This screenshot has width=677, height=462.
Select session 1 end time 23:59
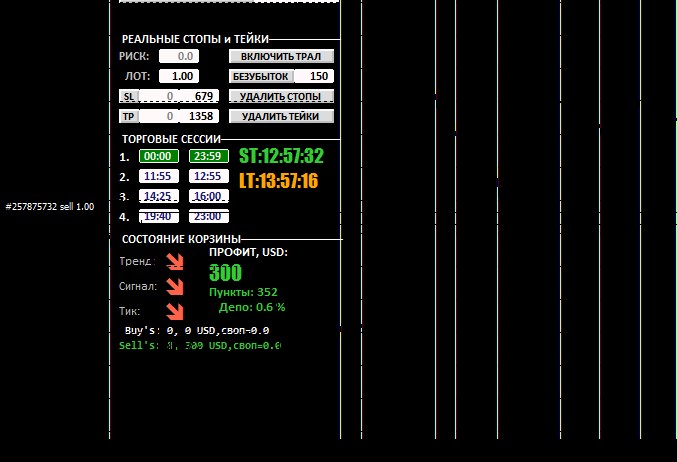[x=208, y=156]
